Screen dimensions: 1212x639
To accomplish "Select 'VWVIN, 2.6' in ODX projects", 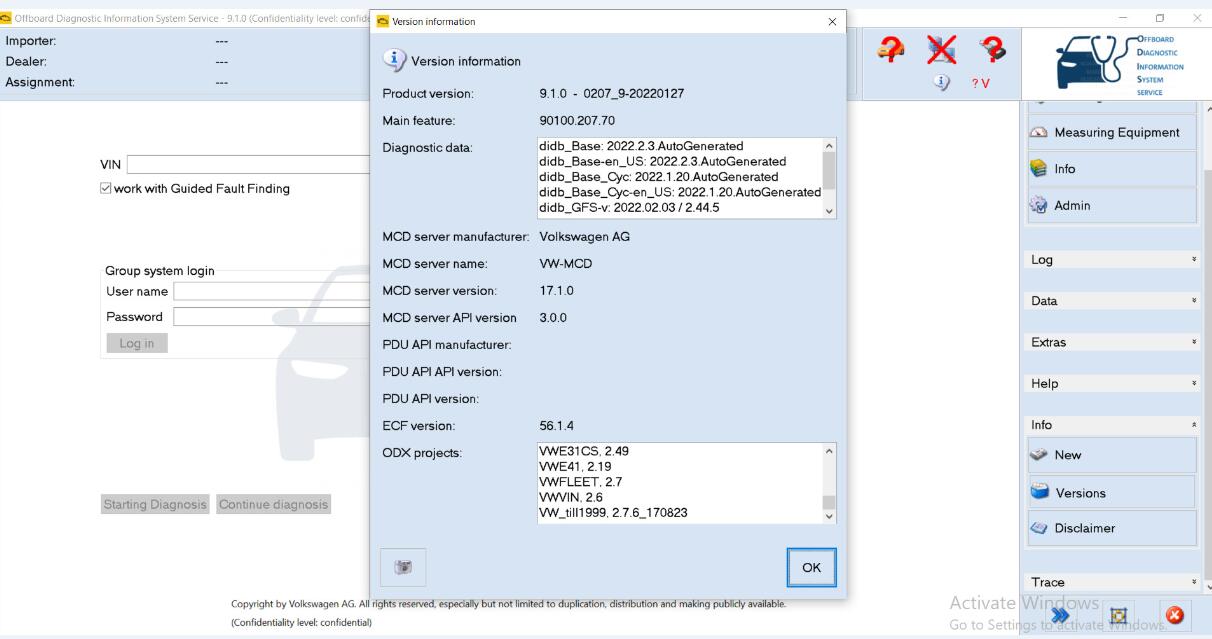I will point(570,497).
